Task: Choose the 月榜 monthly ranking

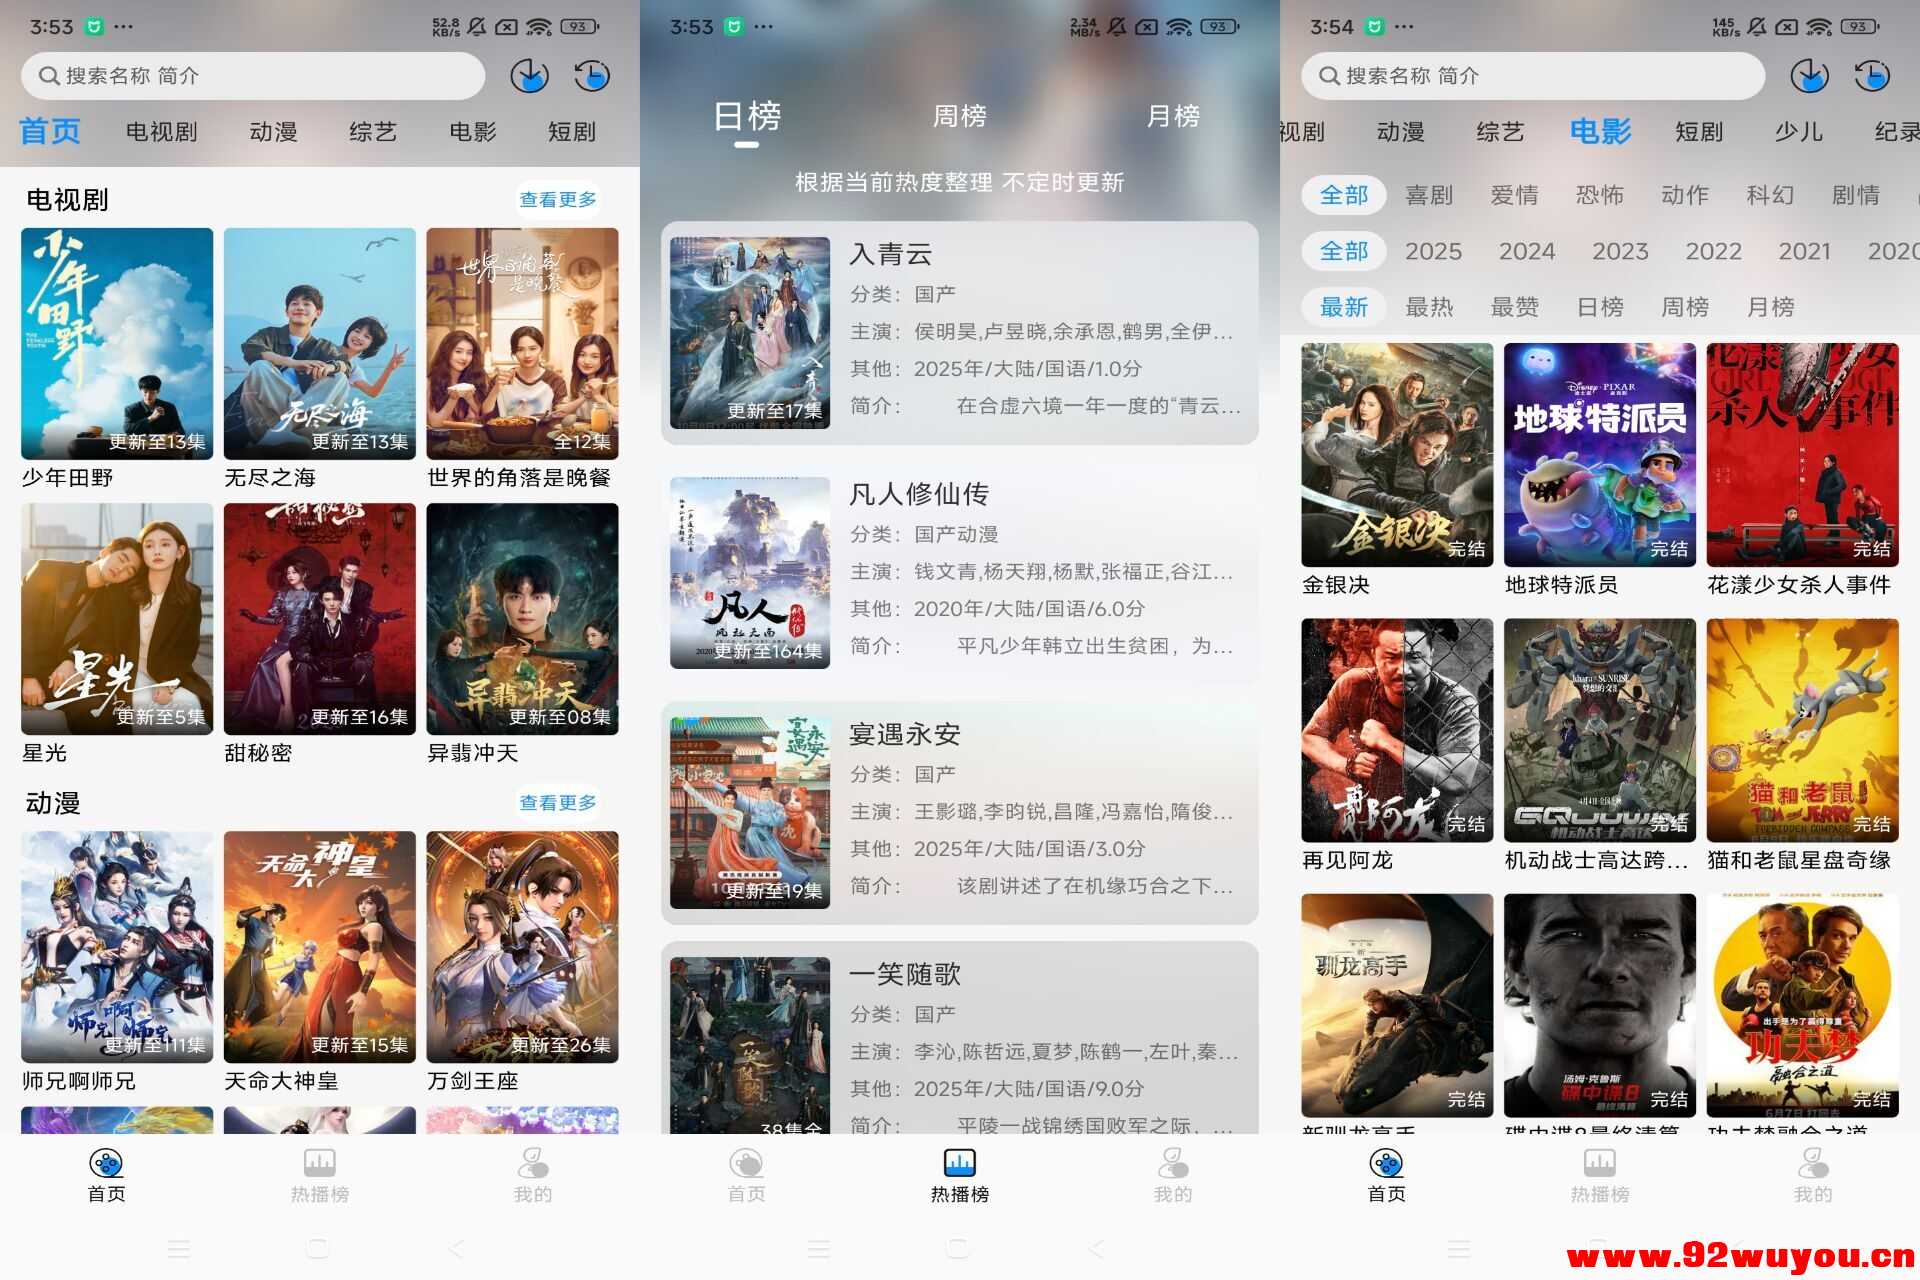Action: tap(1172, 116)
